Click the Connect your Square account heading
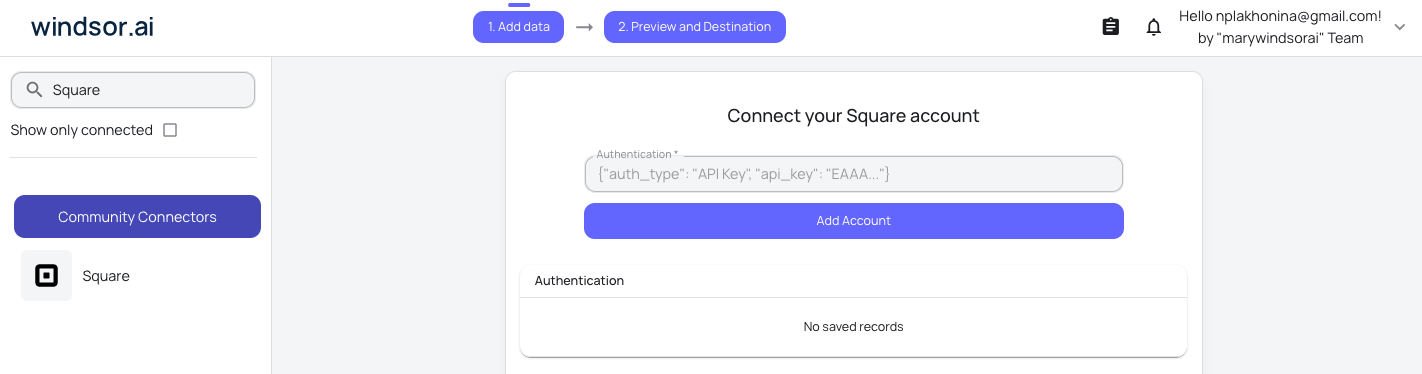1422x374 pixels. click(854, 116)
